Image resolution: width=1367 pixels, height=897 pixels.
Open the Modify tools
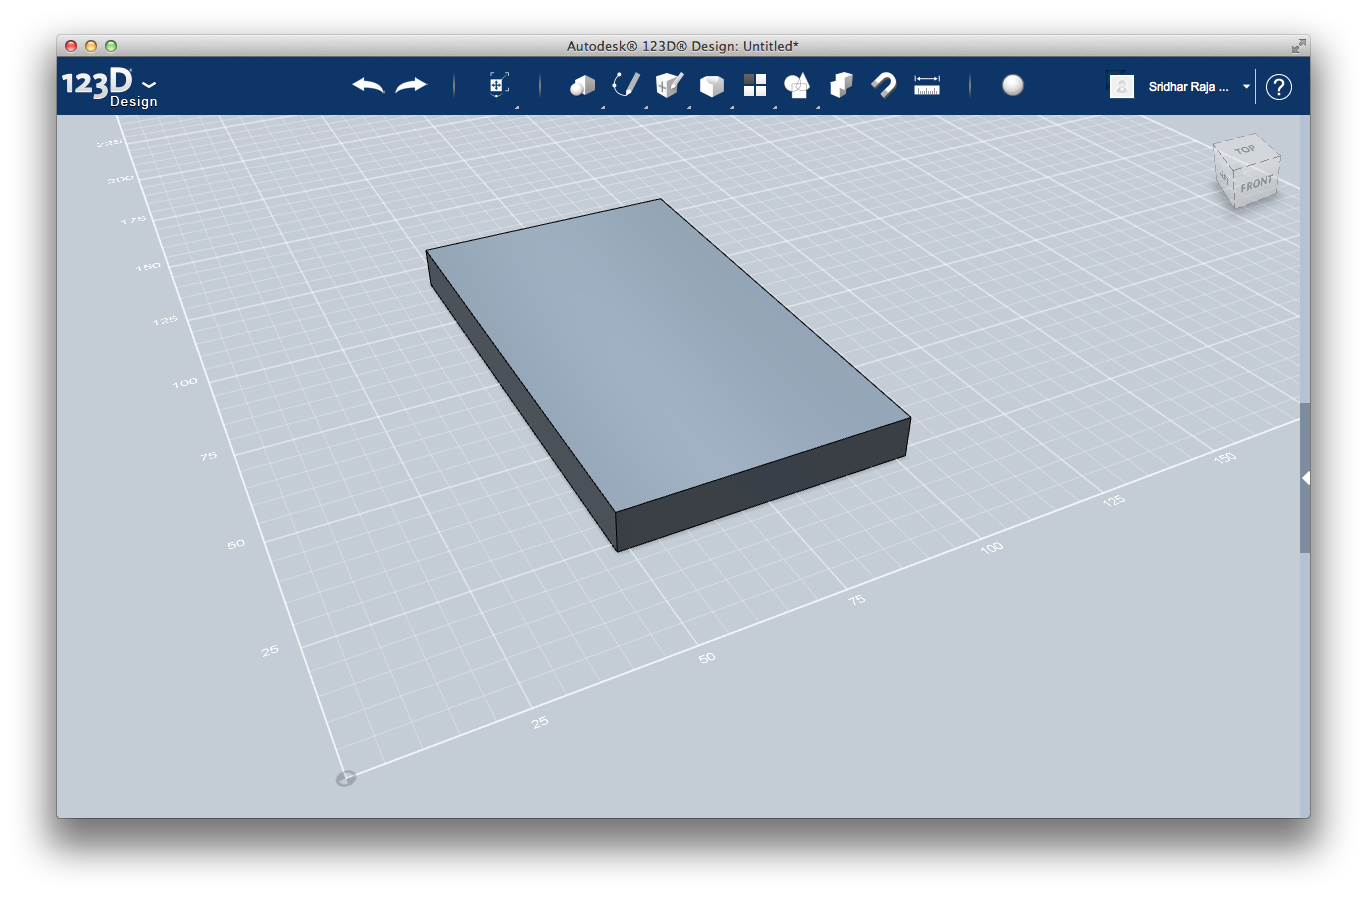(712, 86)
